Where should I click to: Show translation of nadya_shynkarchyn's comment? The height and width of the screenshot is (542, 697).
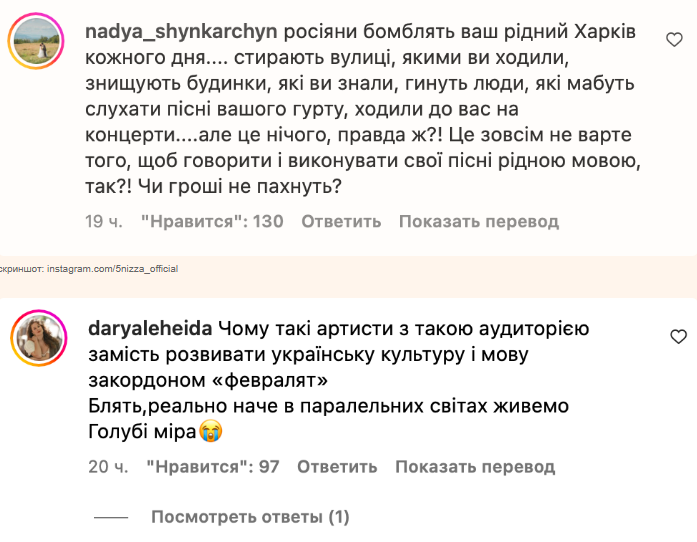[478, 221]
